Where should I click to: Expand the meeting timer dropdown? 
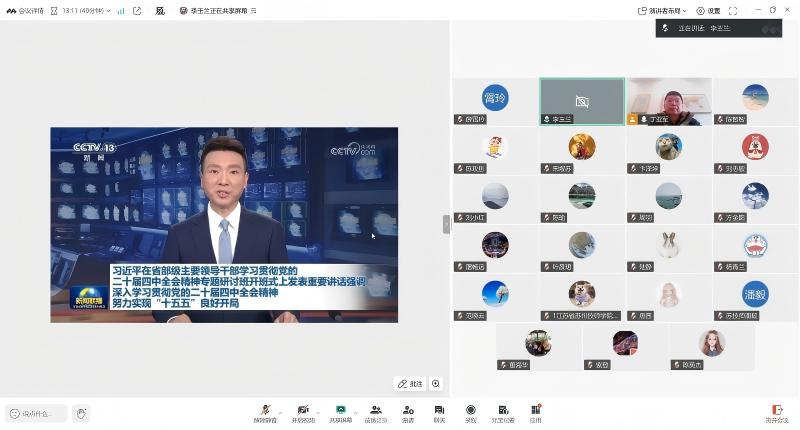pyautogui.click(x=85, y=11)
